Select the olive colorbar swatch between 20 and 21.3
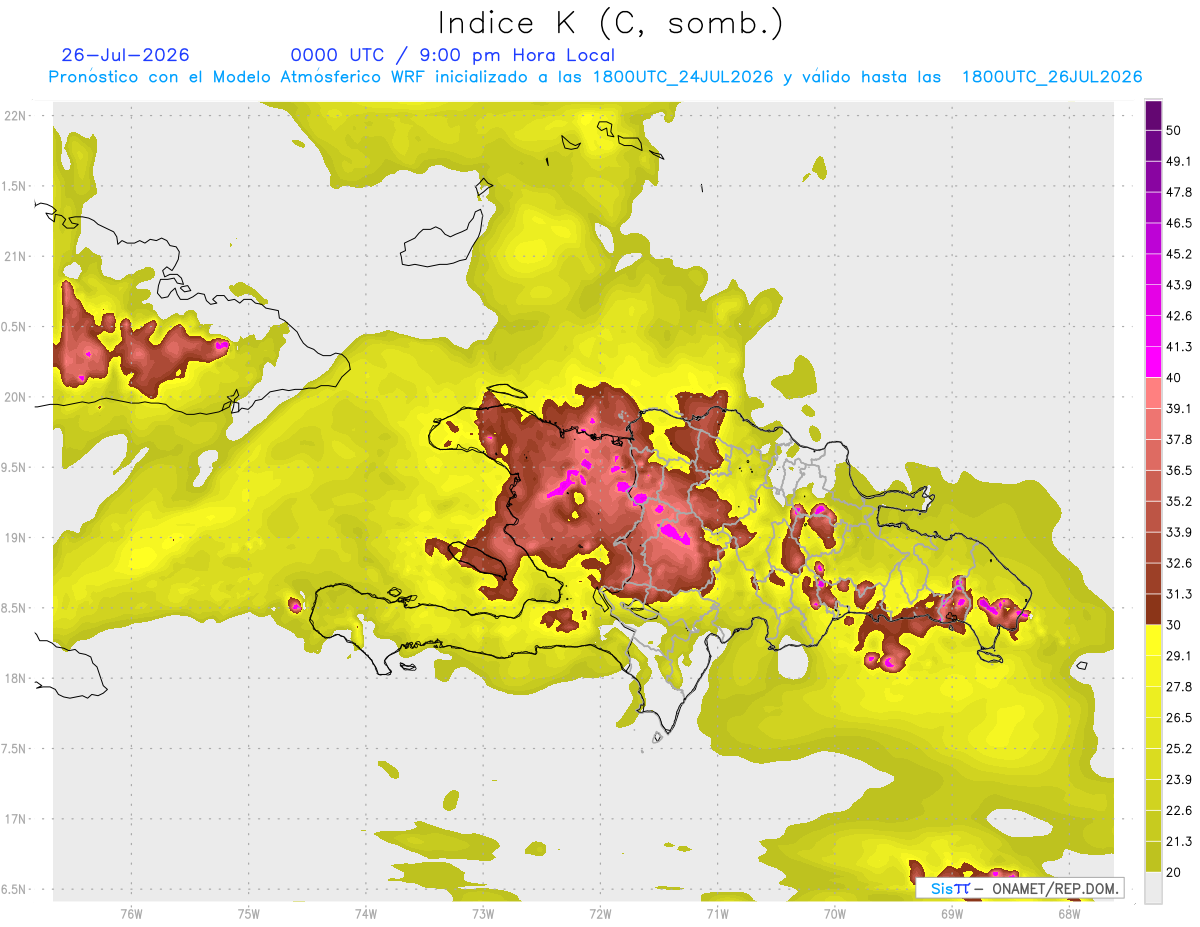 [x=1153, y=857]
